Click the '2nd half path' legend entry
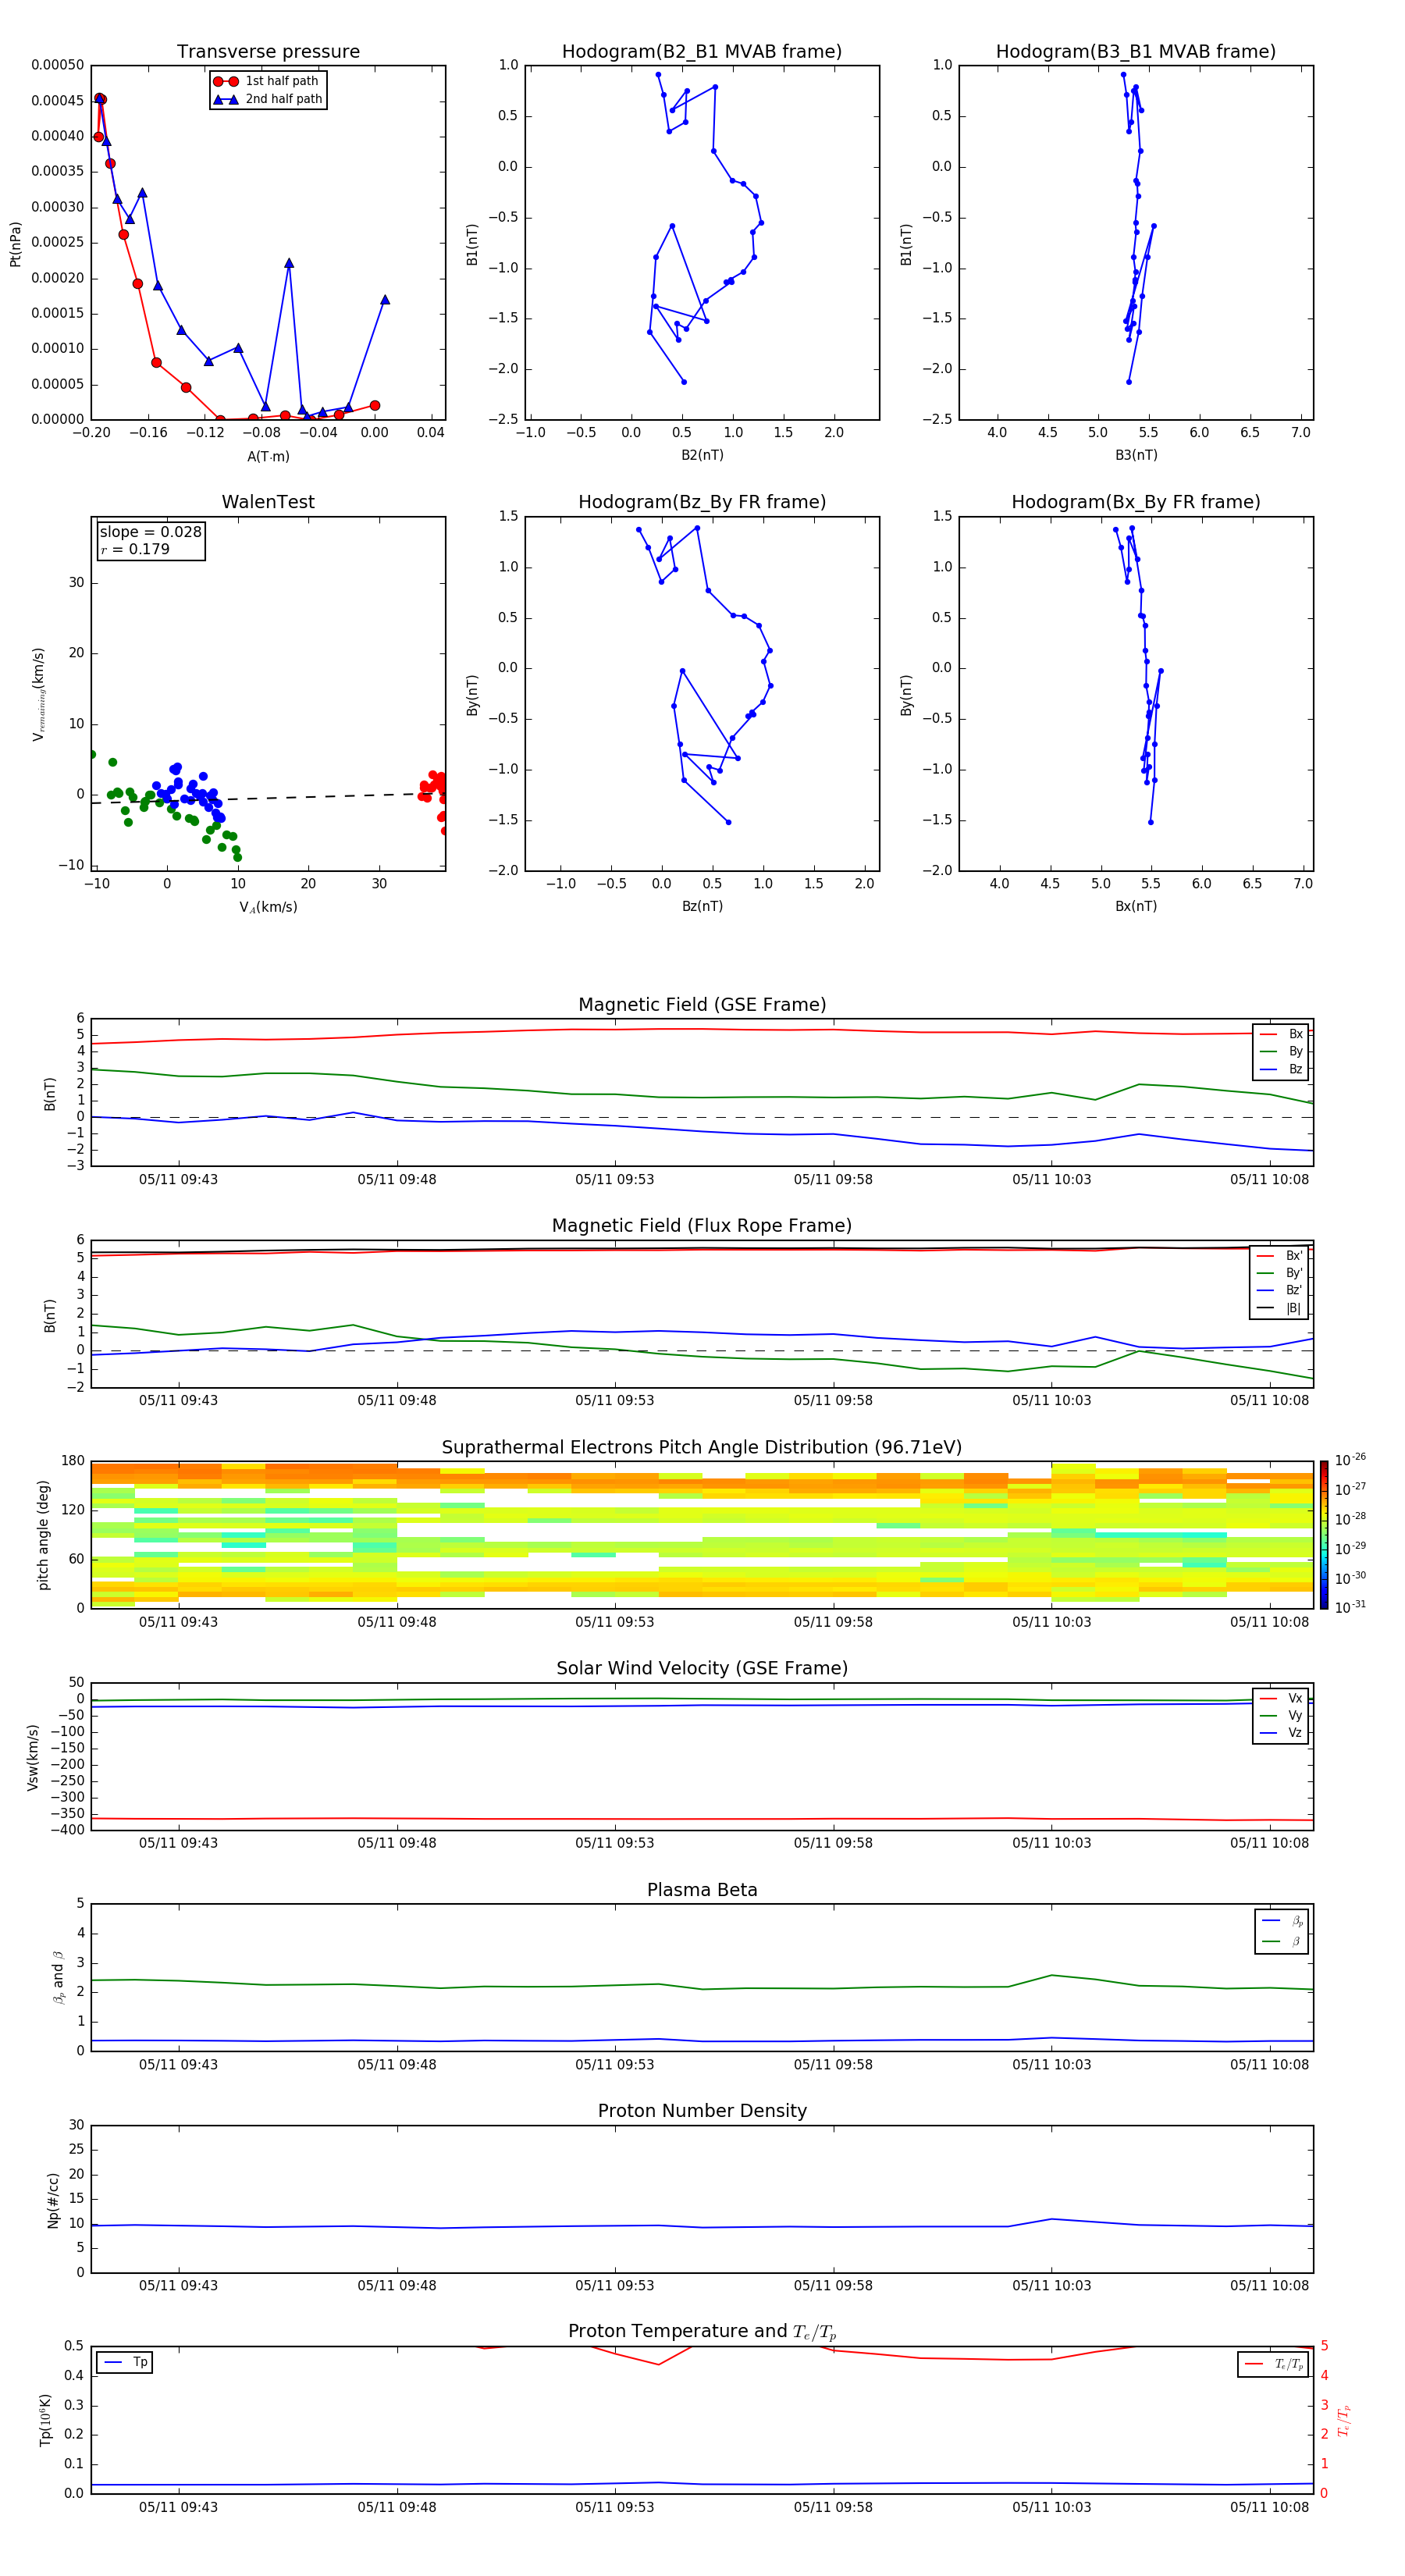The width and height of the screenshot is (1405, 2576). point(268,99)
